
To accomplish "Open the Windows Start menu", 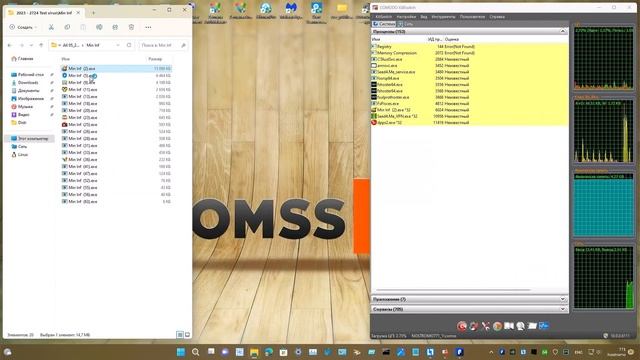I will [181, 352].
